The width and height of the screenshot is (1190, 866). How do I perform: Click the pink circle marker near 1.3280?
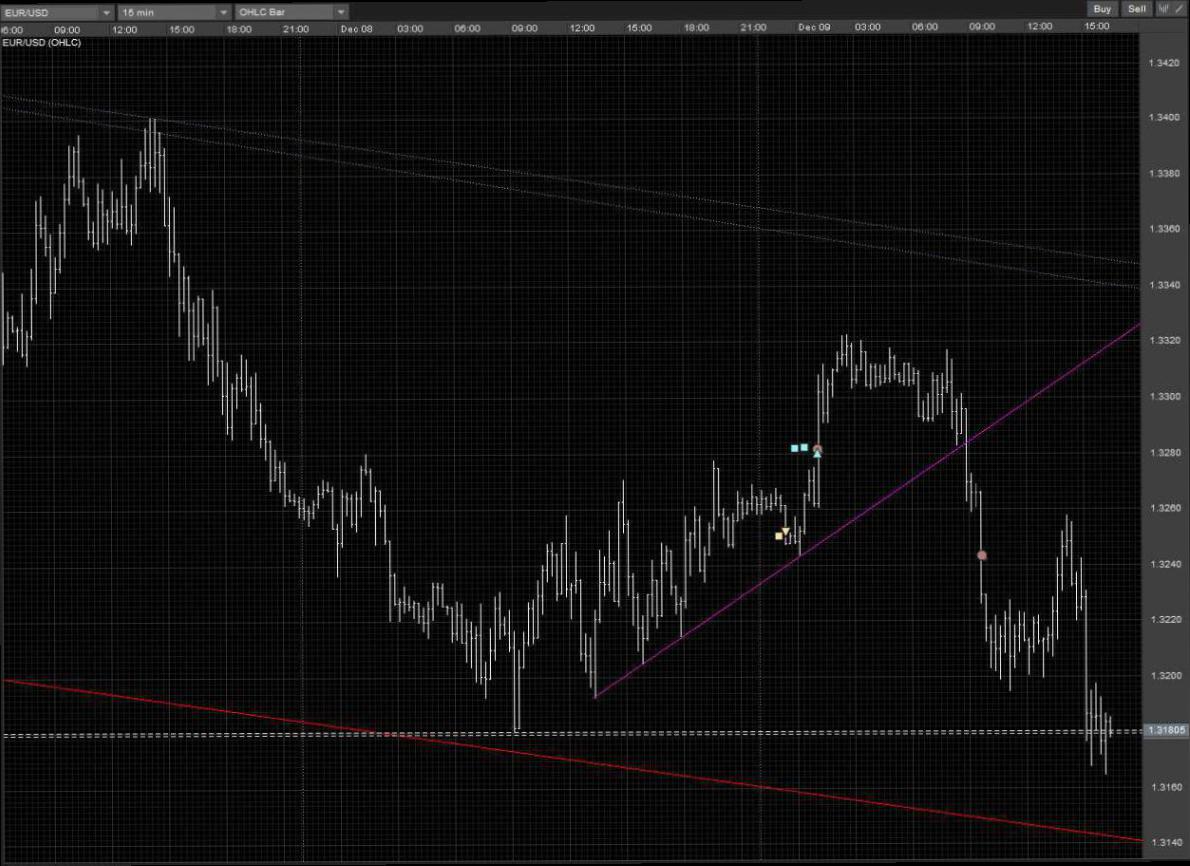pyautogui.click(x=817, y=449)
